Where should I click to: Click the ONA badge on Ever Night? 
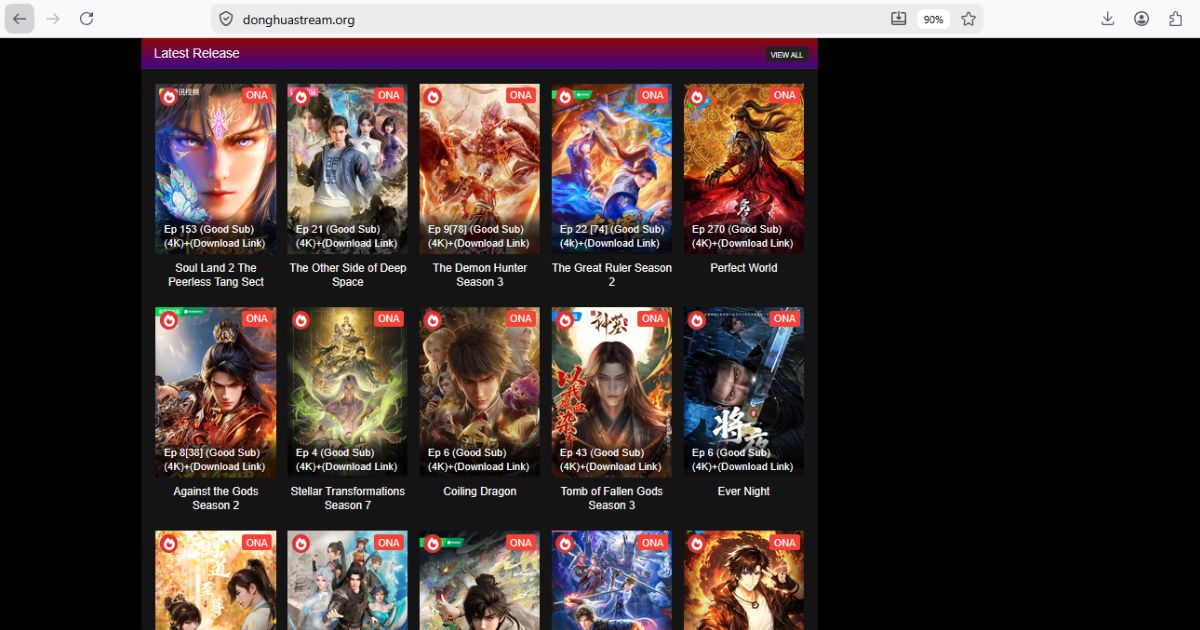tap(785, 318)
